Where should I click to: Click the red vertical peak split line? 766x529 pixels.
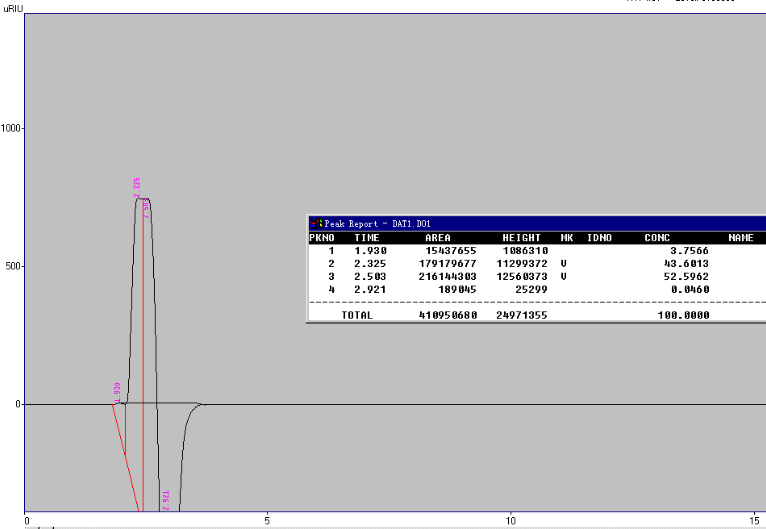143,355
